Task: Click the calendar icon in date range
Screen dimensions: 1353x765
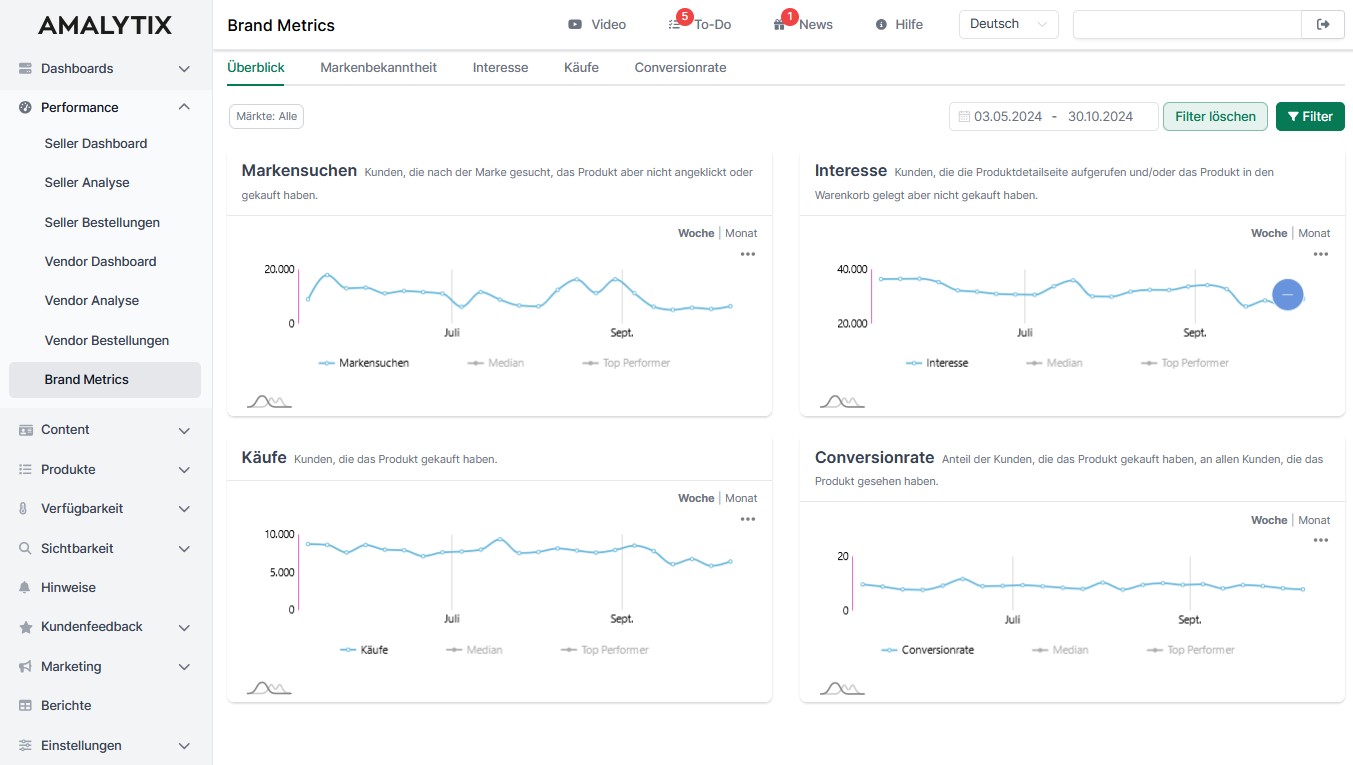Action: click(x=964, y=116)
